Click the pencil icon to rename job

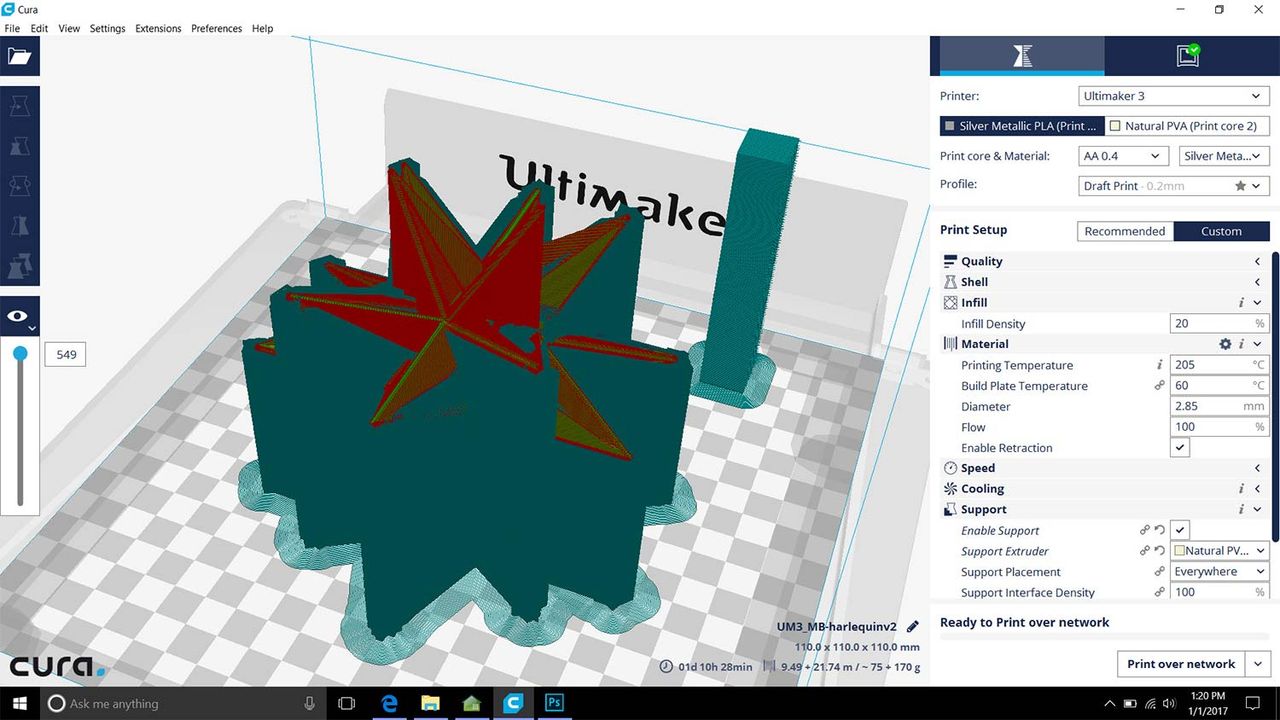pyautogui.click(x=912, y=627)
